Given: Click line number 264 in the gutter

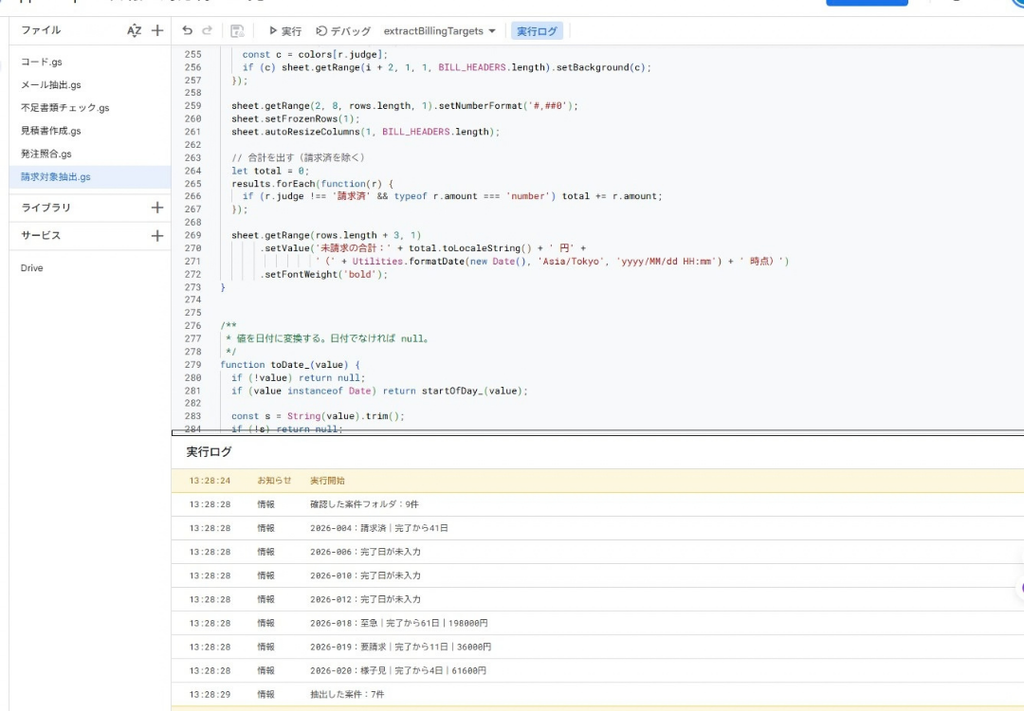Looking at the screenshot, I should (193, 170).
